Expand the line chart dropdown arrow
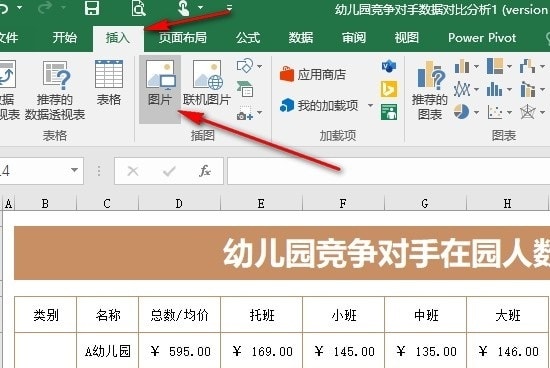Viewport: 550px width, 368px height. (476, 89)
